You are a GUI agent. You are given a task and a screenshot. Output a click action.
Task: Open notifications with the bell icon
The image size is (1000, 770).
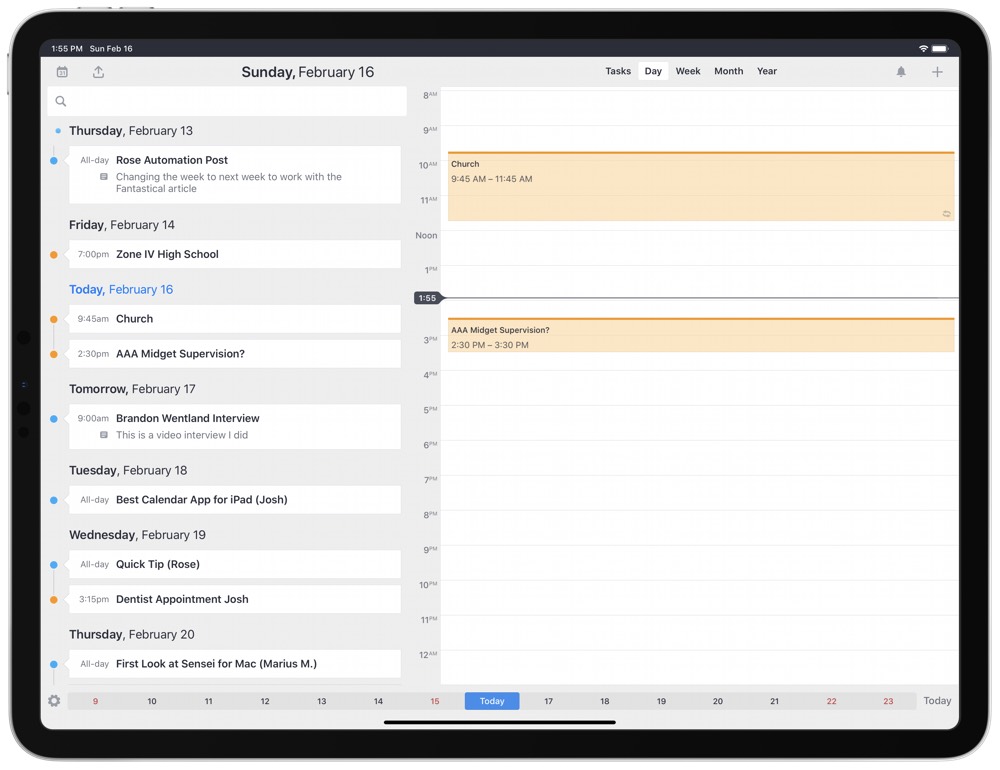click(x=901, y=71)
